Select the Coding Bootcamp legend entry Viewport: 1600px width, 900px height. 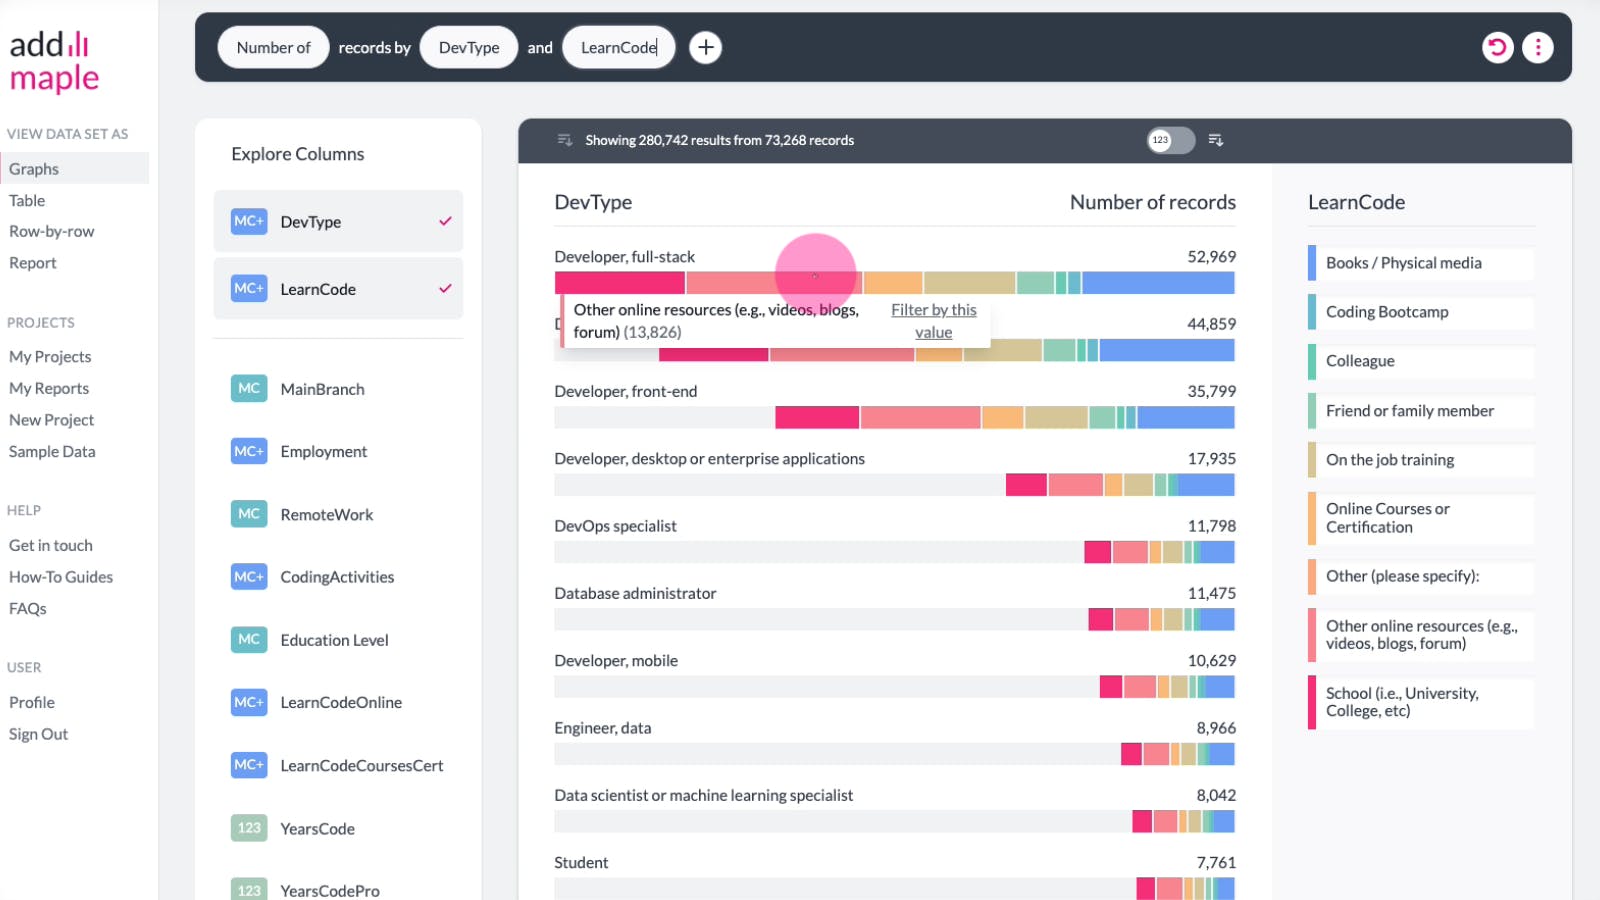[x=1386, y=312]
